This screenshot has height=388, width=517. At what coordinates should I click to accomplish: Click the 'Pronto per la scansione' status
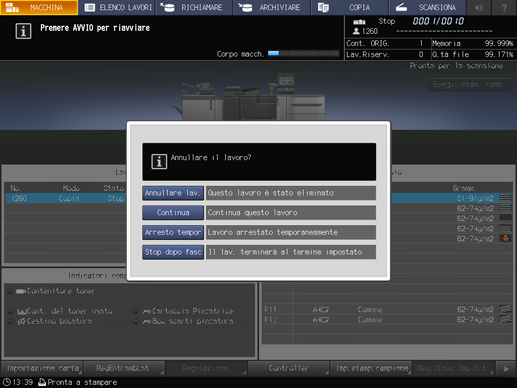[456, 66]
